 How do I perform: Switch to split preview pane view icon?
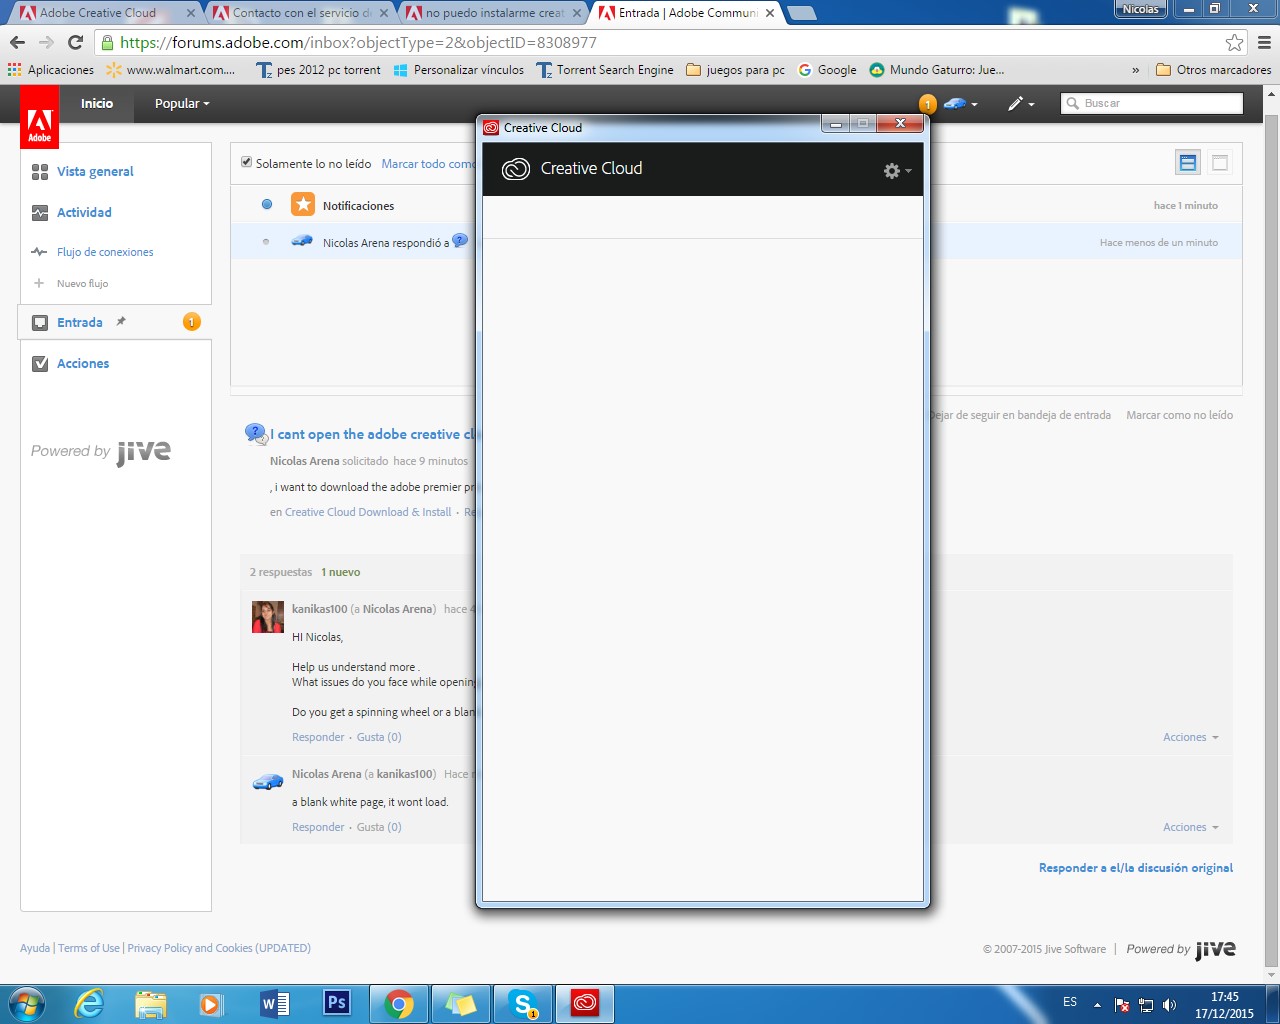[1188, 163]
